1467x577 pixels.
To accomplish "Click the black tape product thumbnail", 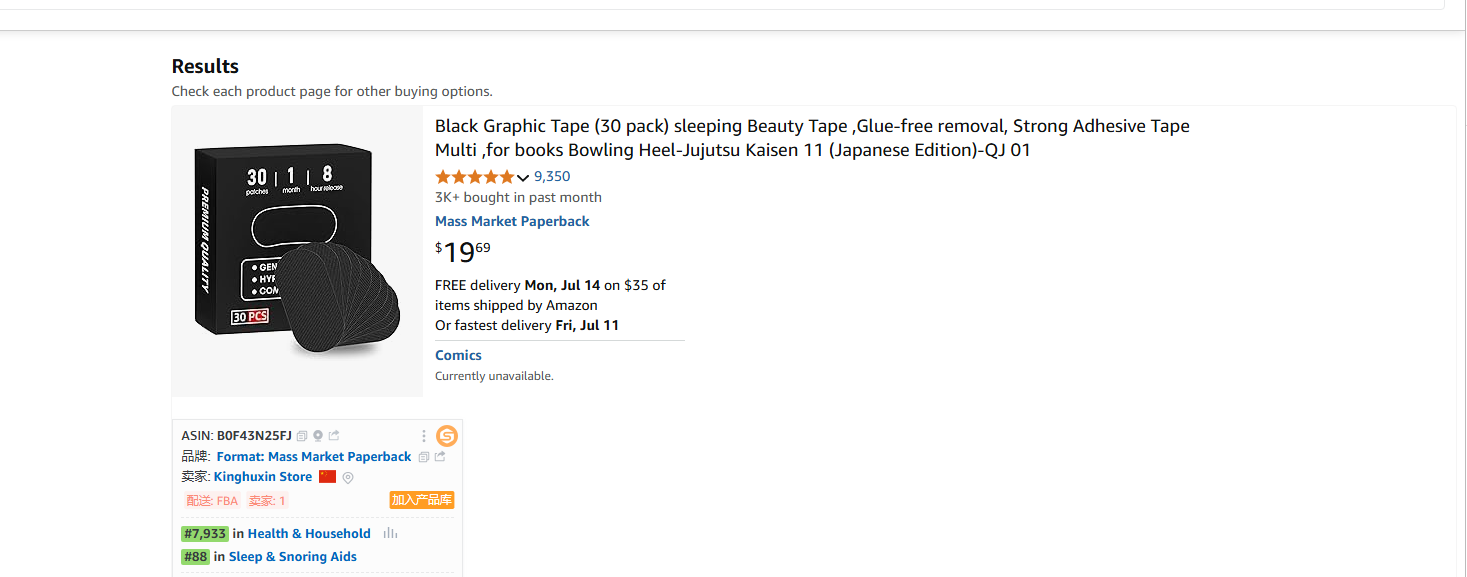I will (x=297, y=251).
